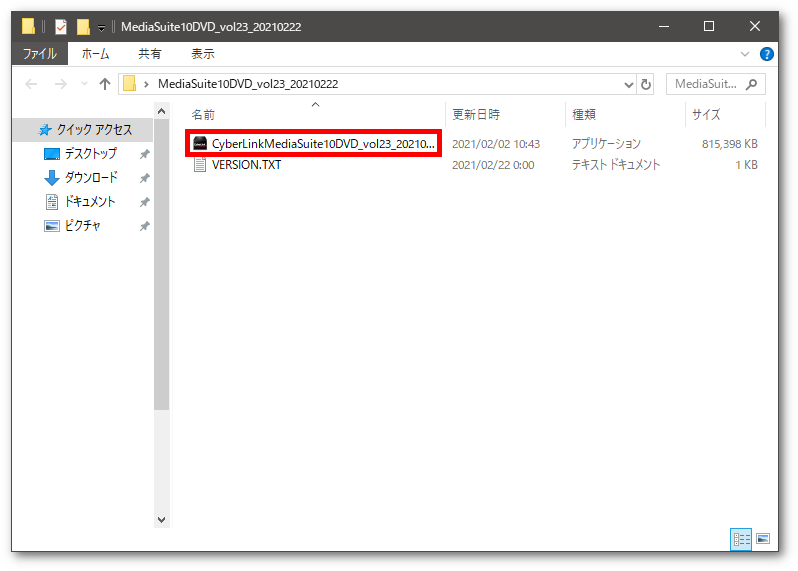Click the 1 KB size cell

pyautogui.click(x=746, y=165)
